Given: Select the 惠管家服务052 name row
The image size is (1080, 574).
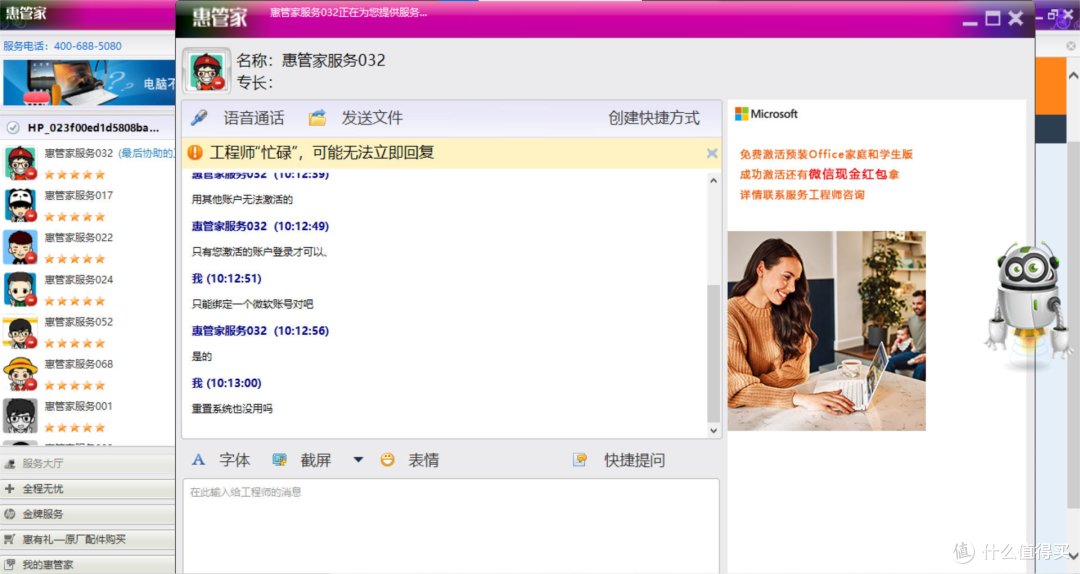Looking at the screenshot, I should point(79,321).
